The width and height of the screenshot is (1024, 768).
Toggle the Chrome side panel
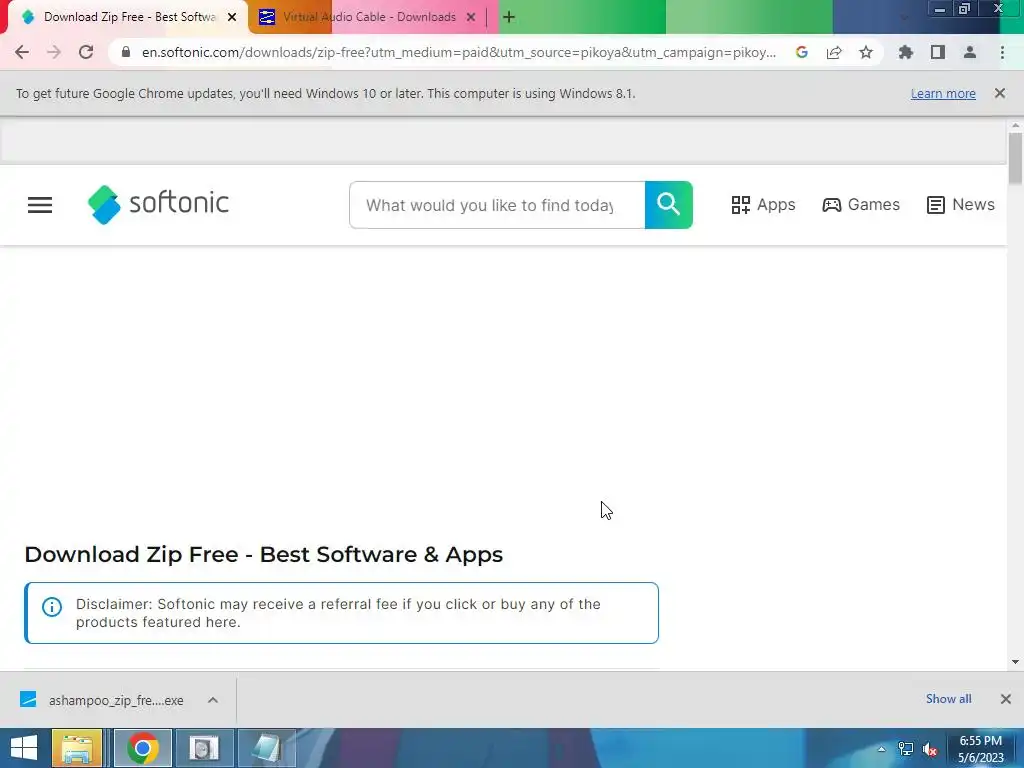938,52
